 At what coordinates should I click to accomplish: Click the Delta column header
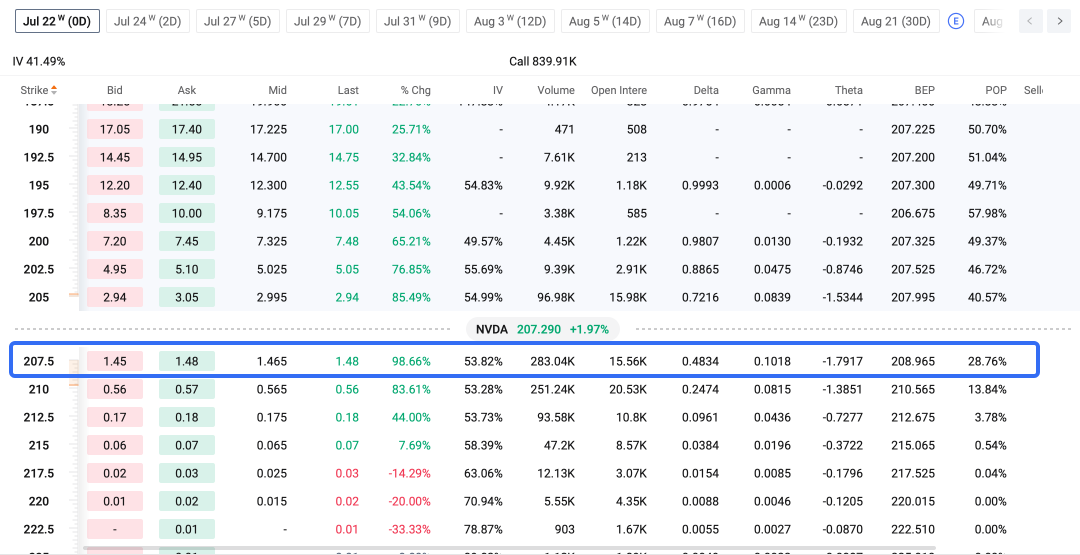point(706,90)
